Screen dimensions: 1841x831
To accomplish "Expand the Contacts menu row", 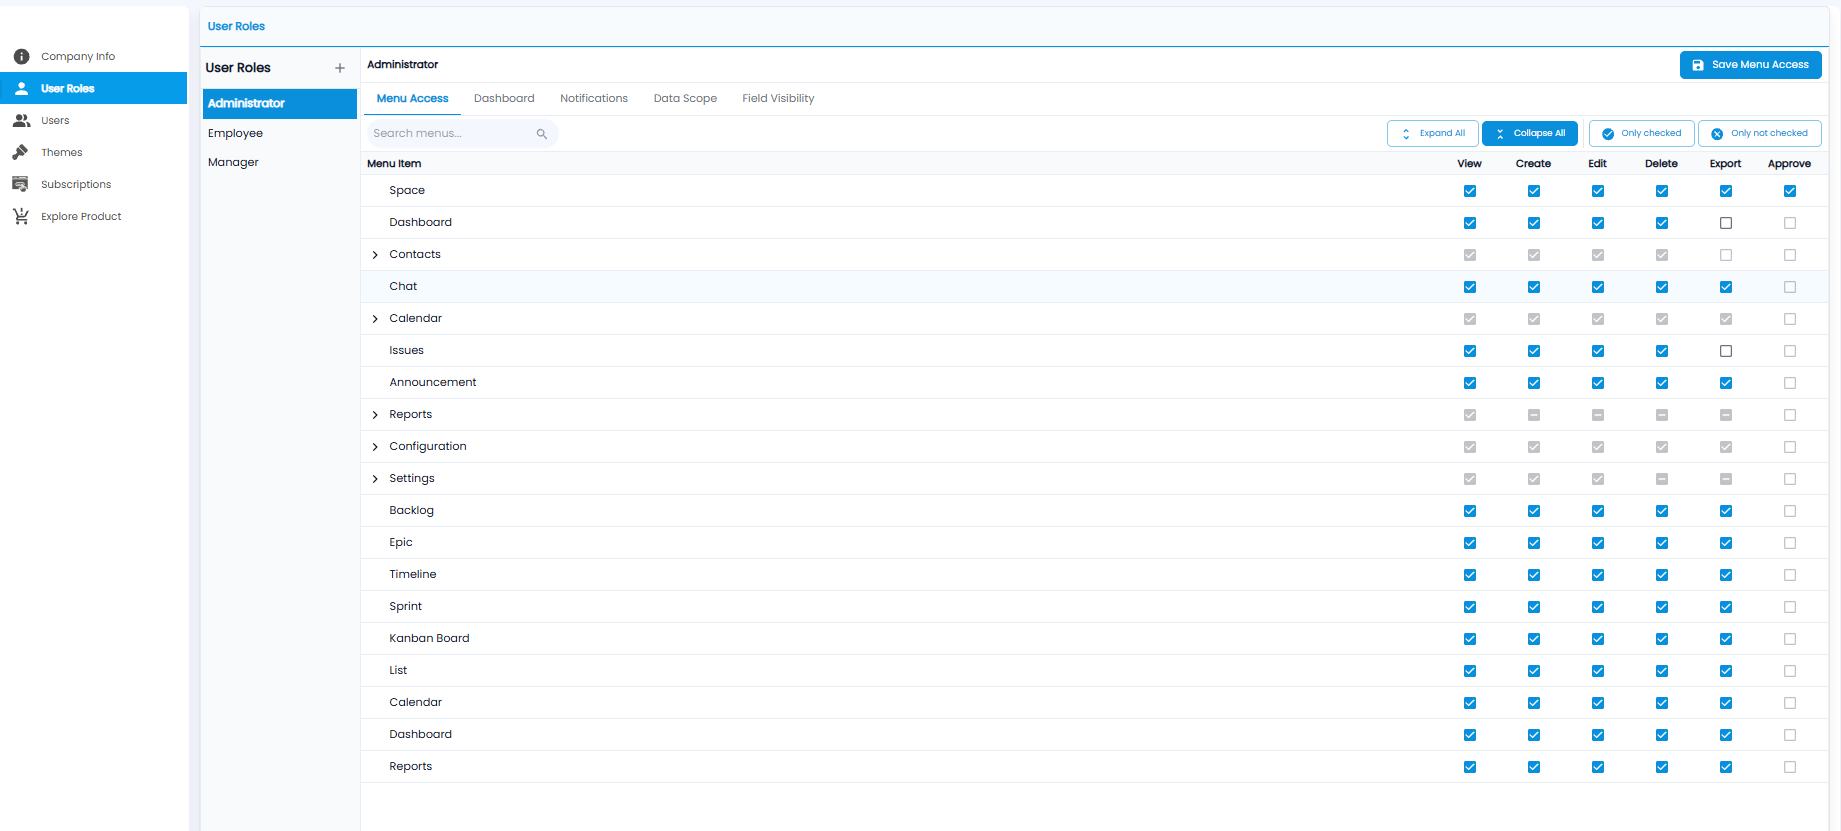I will pyautogui.click(x=375, y=255).
